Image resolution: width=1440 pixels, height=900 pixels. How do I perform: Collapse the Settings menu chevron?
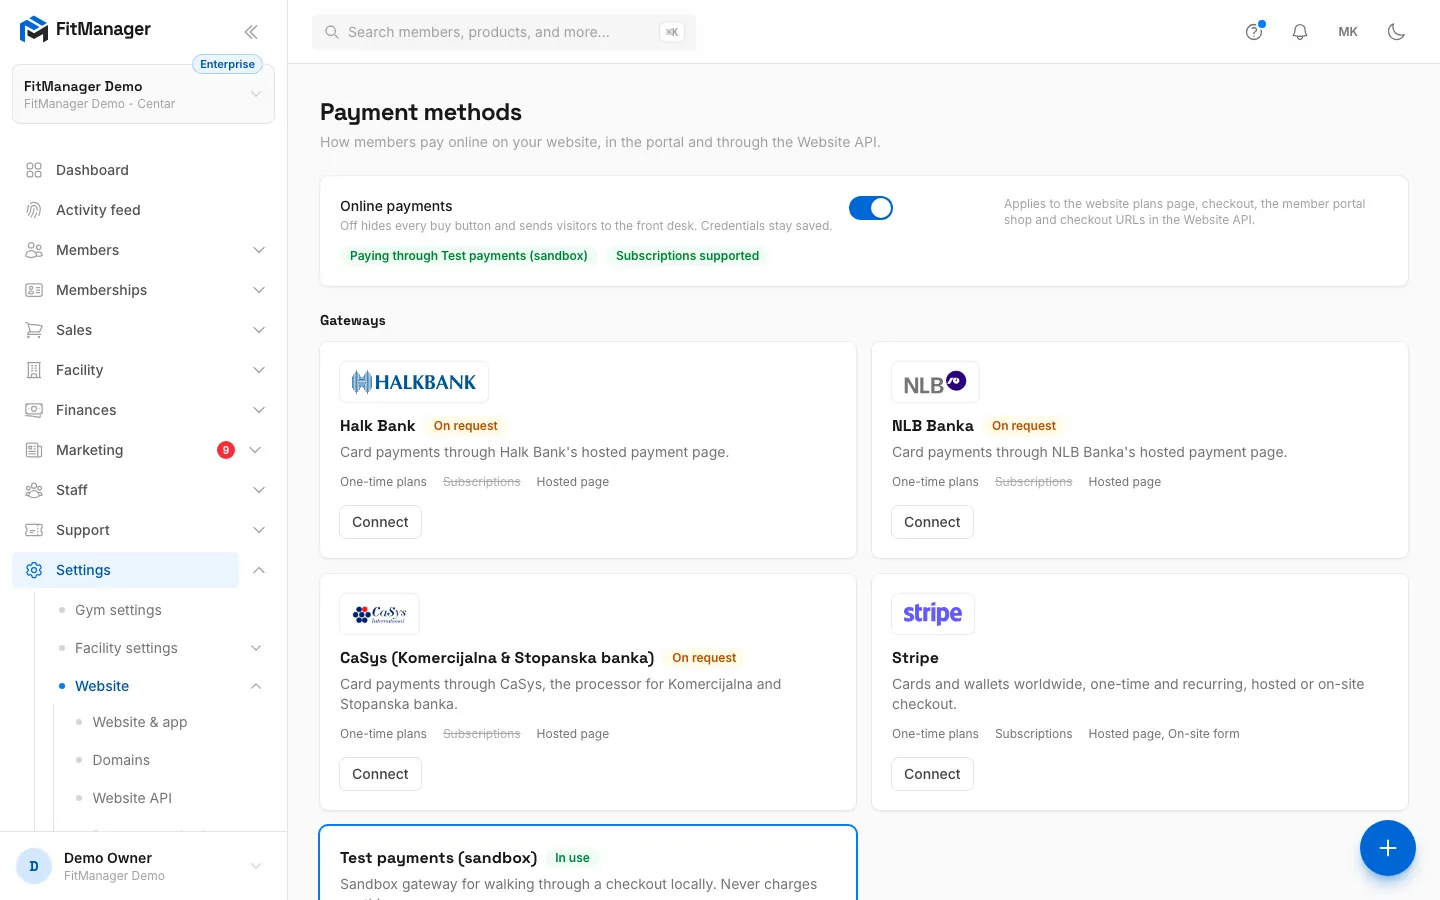coord(259,570)
